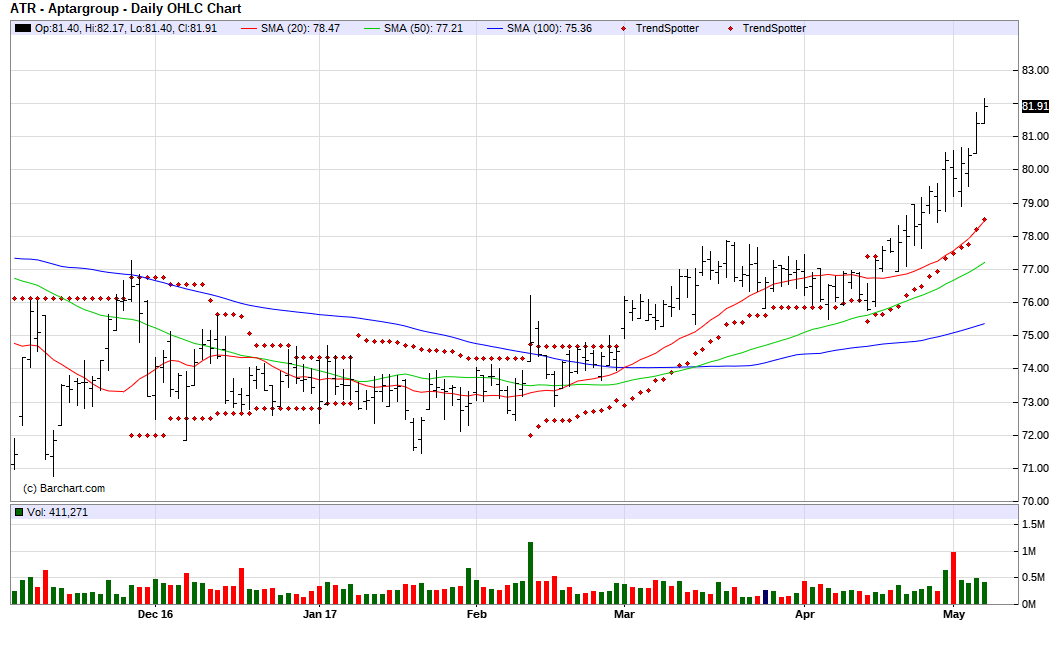Click the '1.5M' volume axis label

(1033, 525)
